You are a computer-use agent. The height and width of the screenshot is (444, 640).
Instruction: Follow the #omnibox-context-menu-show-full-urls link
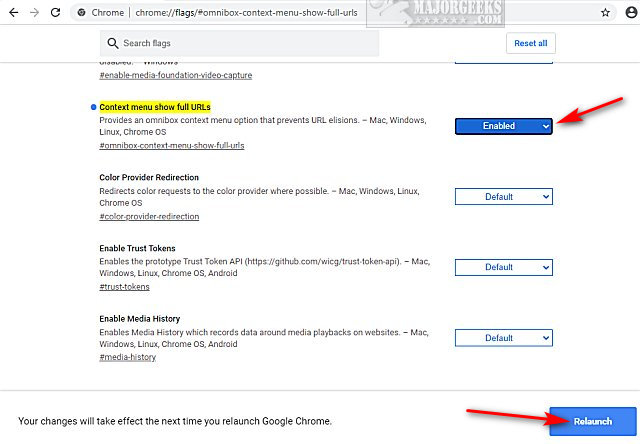tap(172, 145)
